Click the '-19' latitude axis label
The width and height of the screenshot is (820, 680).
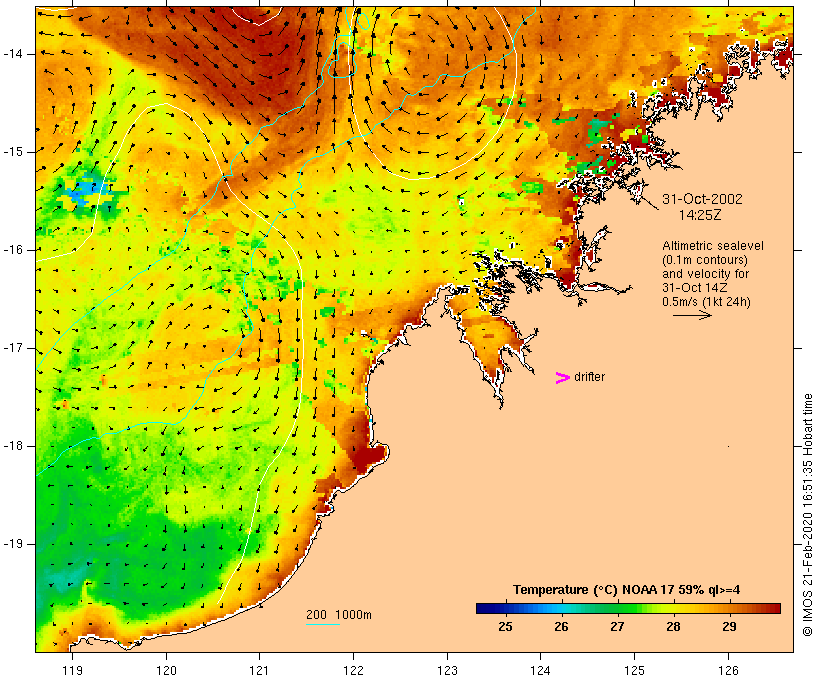[13, 544]
